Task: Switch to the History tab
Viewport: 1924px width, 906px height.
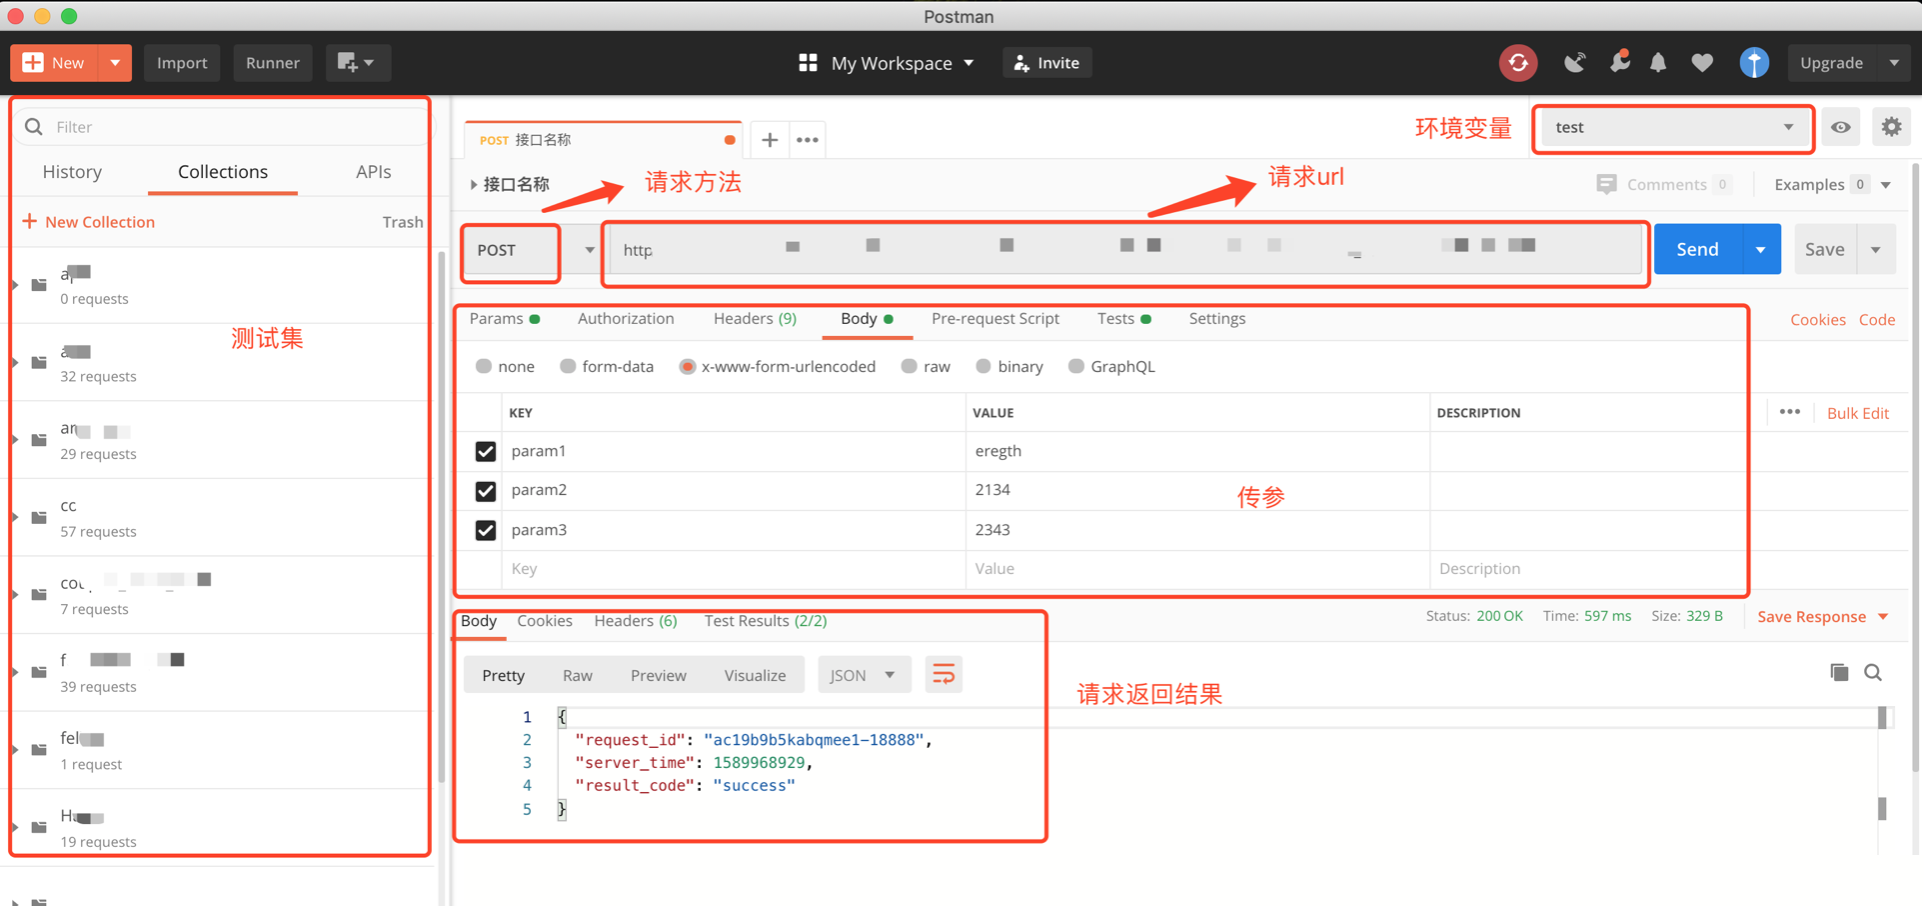Action: pos(72,172)
